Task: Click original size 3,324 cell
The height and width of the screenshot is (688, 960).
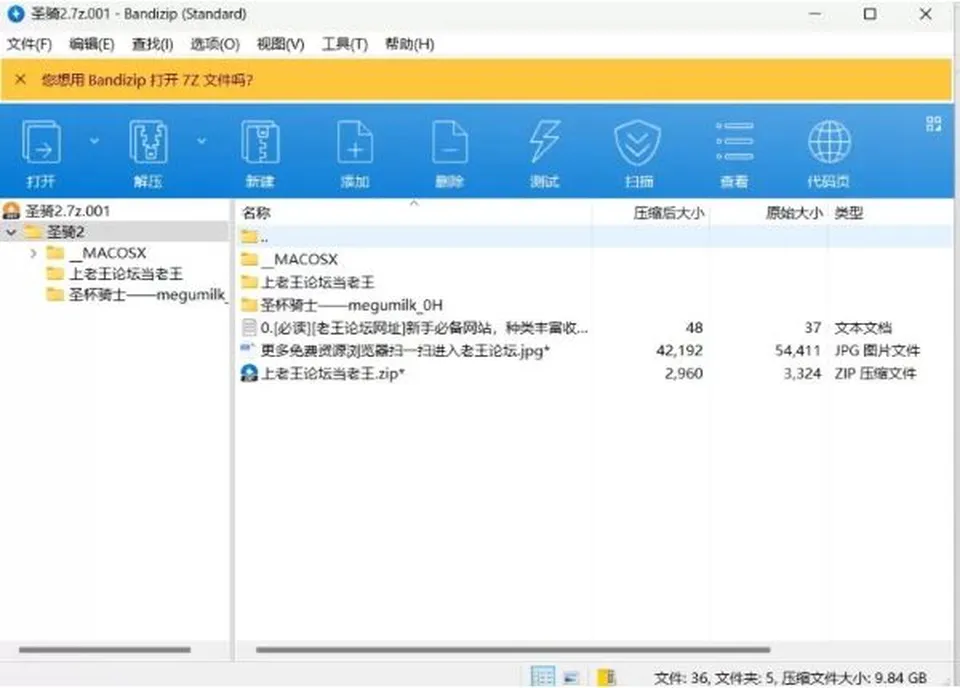Action: pyautogui.click(x=802, y=373)
